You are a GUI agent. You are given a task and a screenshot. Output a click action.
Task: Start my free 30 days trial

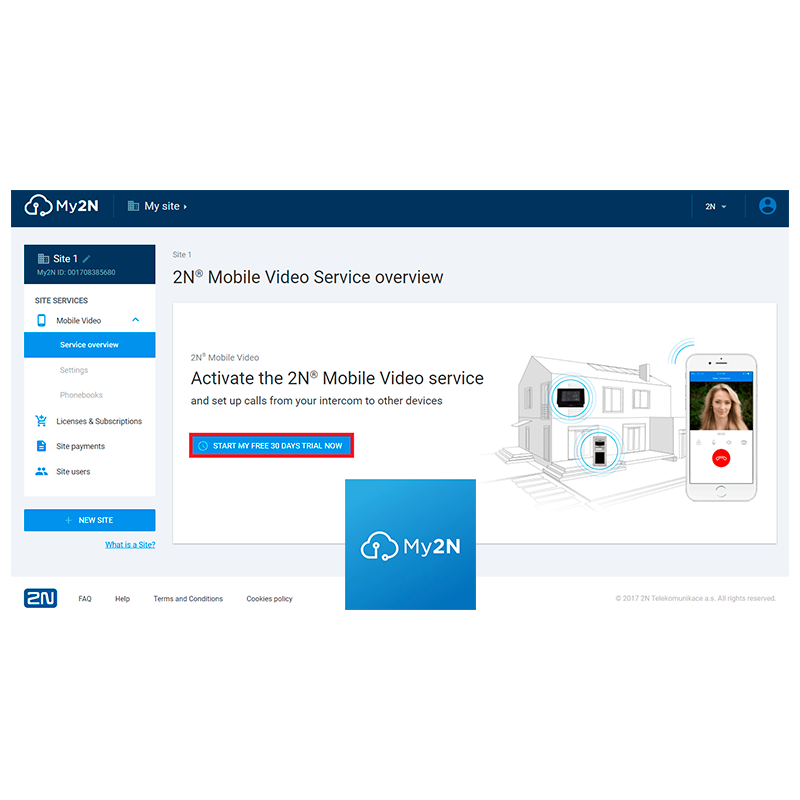(x=271, y=446)
